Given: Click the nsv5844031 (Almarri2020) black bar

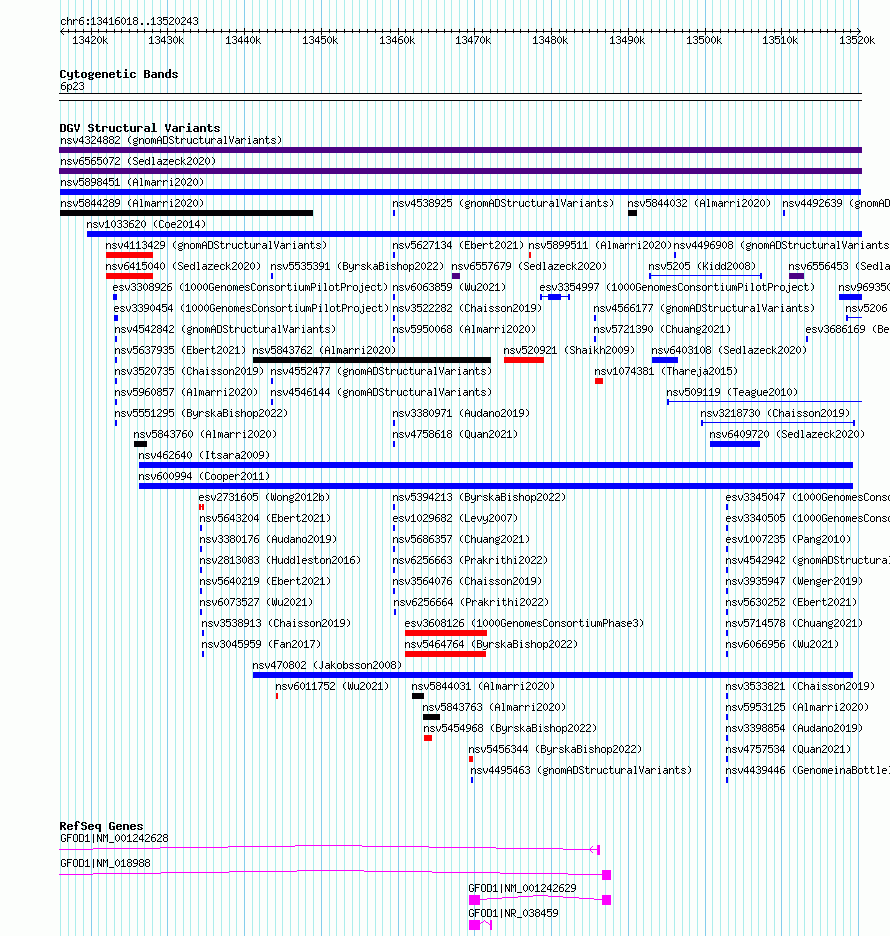Looking at the screenshot, I should pyautogui.click(x=418, y=697).
